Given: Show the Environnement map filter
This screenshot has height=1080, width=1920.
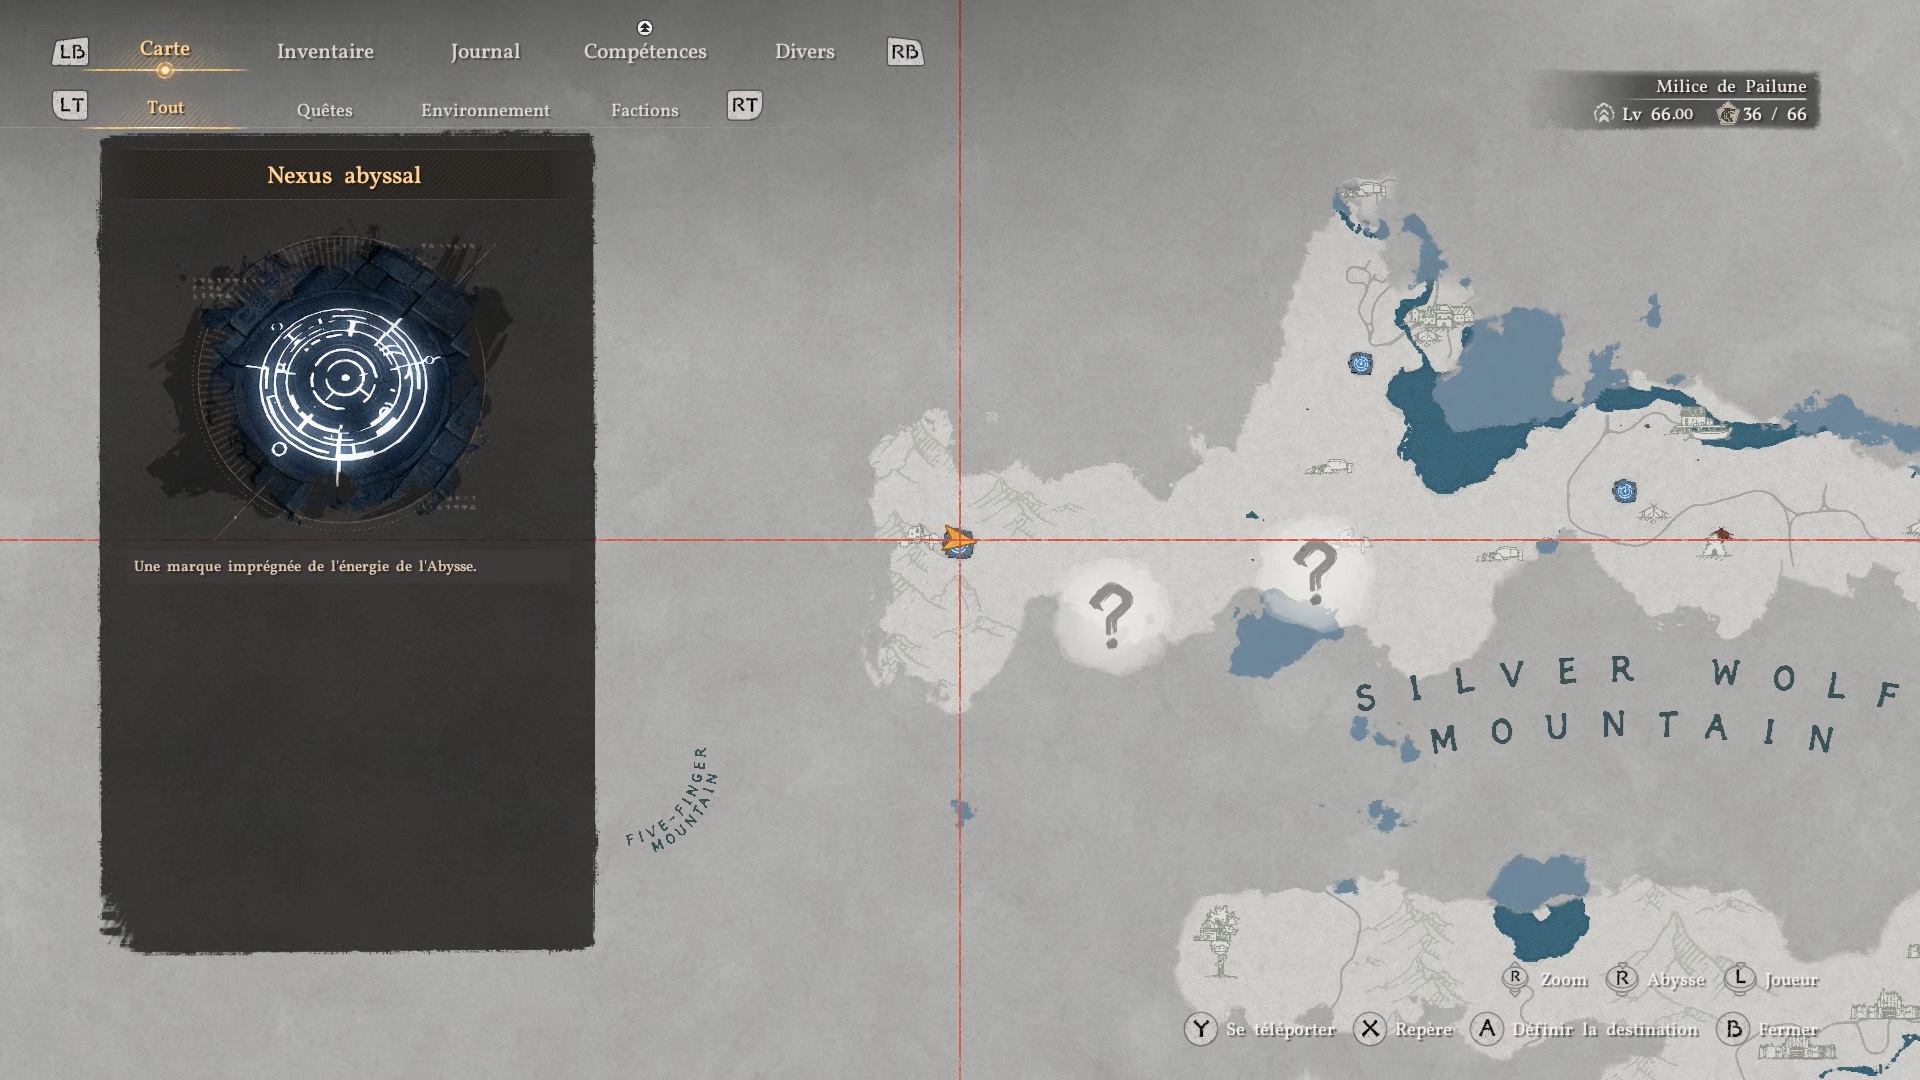Looking at the screenshot, I should pyautogui.click(x=485, y=110).
